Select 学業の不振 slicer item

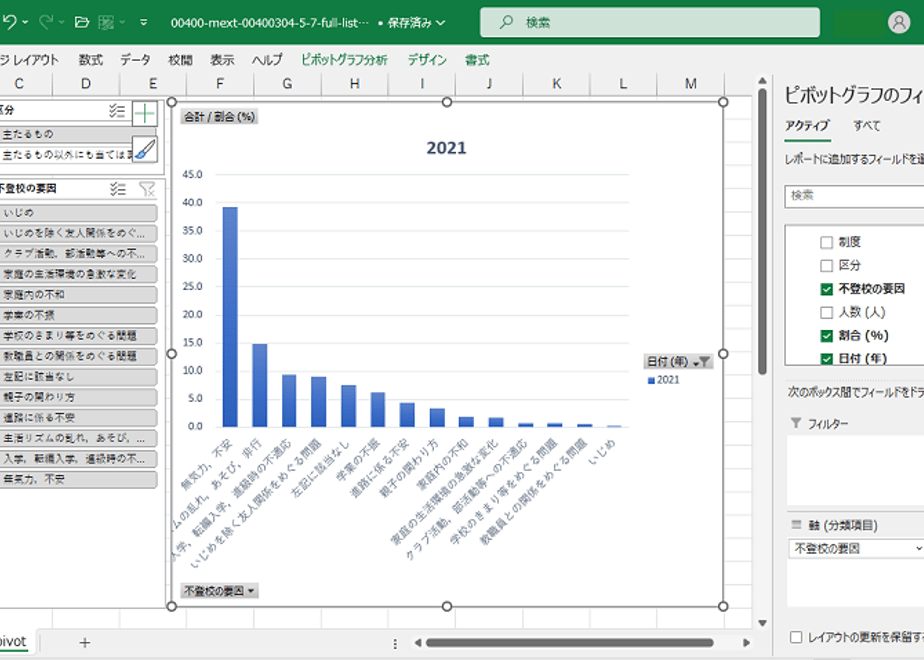pyautogui.click(x=78, y=315)
